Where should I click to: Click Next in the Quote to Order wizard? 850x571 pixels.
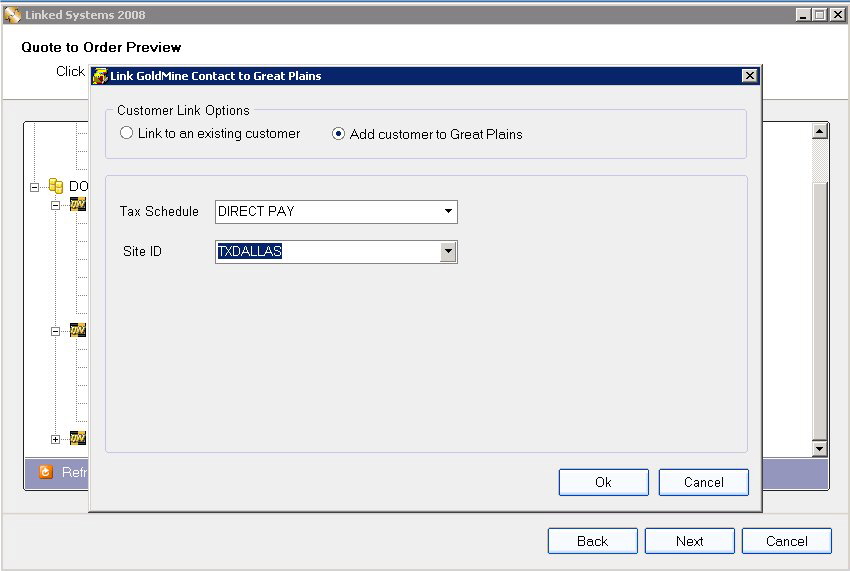(x=690, y=541)
